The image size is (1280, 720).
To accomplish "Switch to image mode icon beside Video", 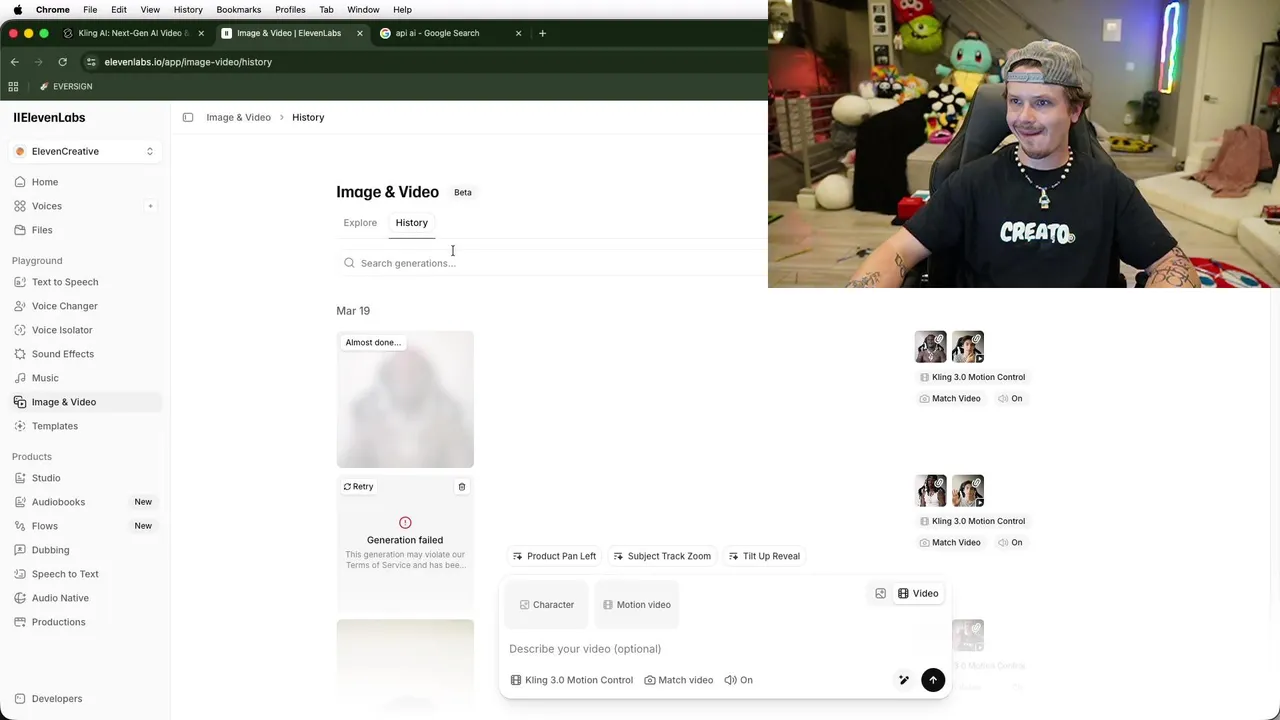I will click(x=880, y=594).
